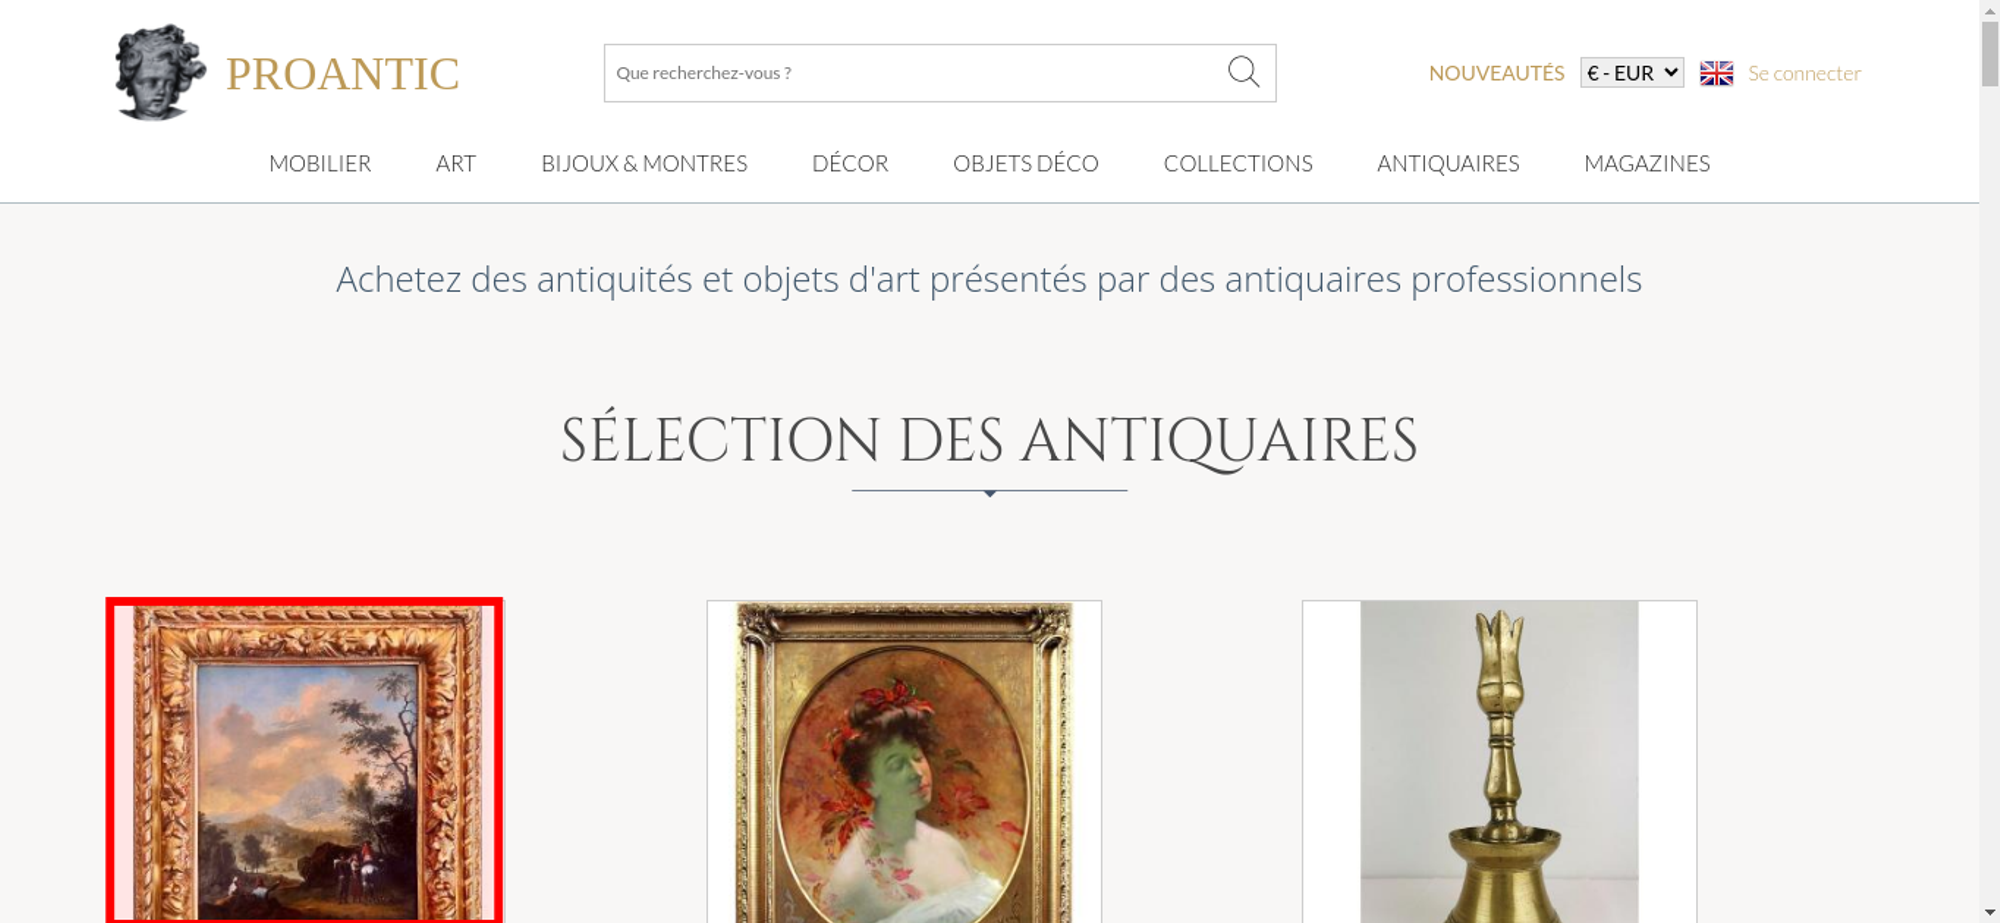Open the MOBILIER menu

pos(320,163)
